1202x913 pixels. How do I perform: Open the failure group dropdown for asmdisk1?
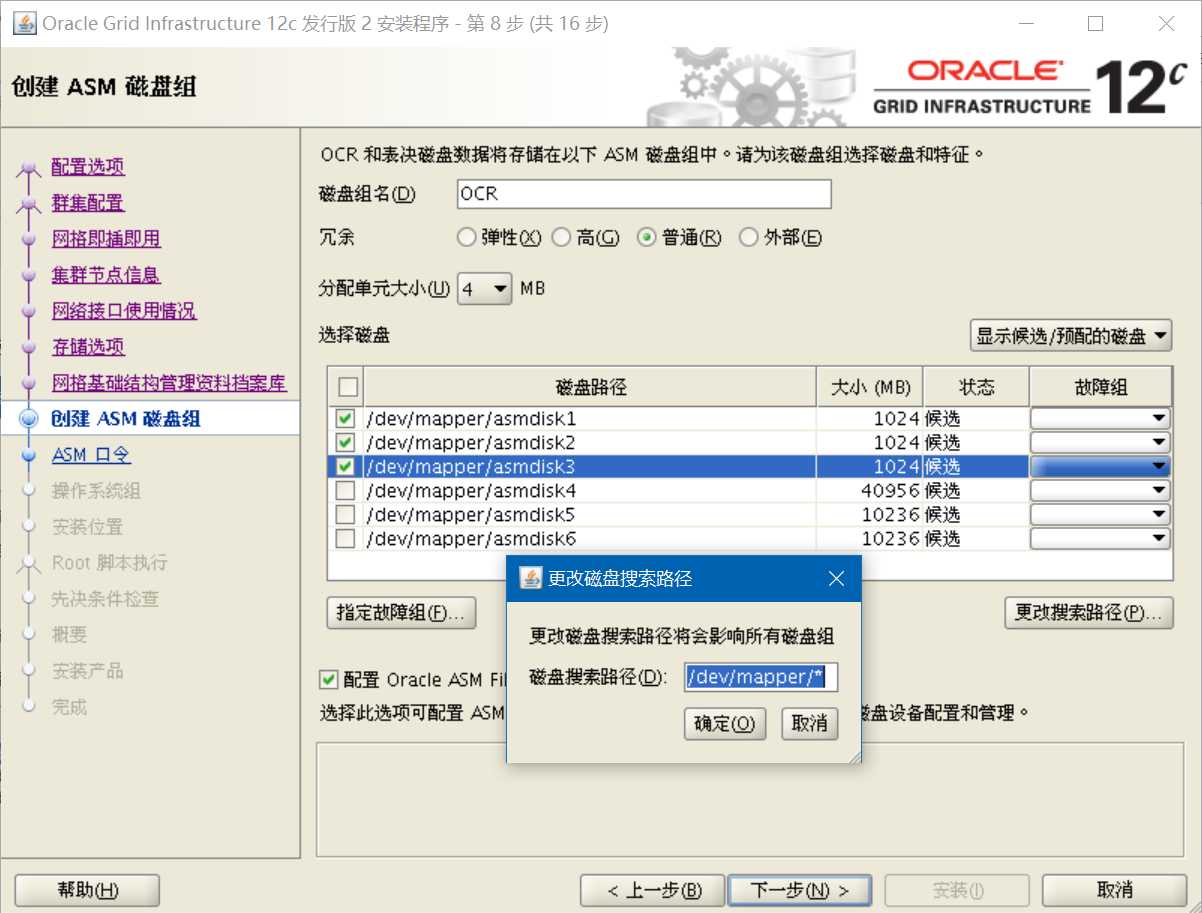(1100, 418)
